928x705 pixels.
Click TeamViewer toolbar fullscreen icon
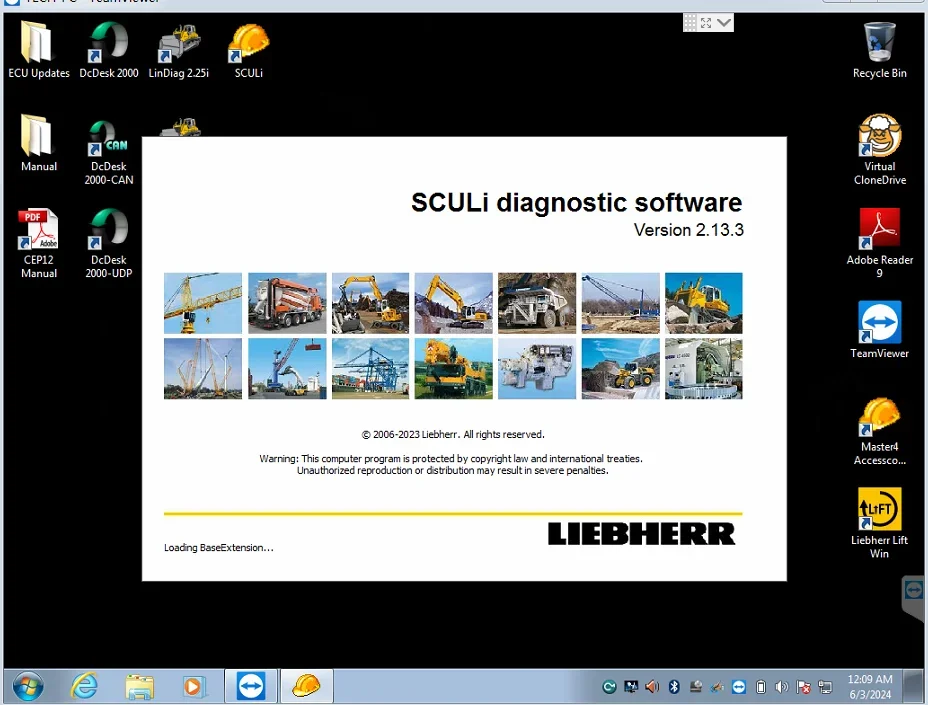(x=705, y=22)
